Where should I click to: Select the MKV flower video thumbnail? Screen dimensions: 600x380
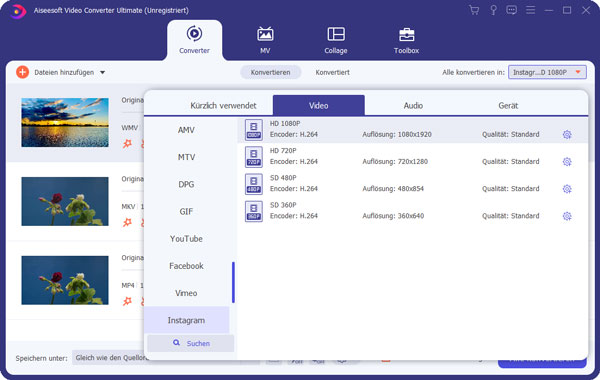click(x=65, y=201)
